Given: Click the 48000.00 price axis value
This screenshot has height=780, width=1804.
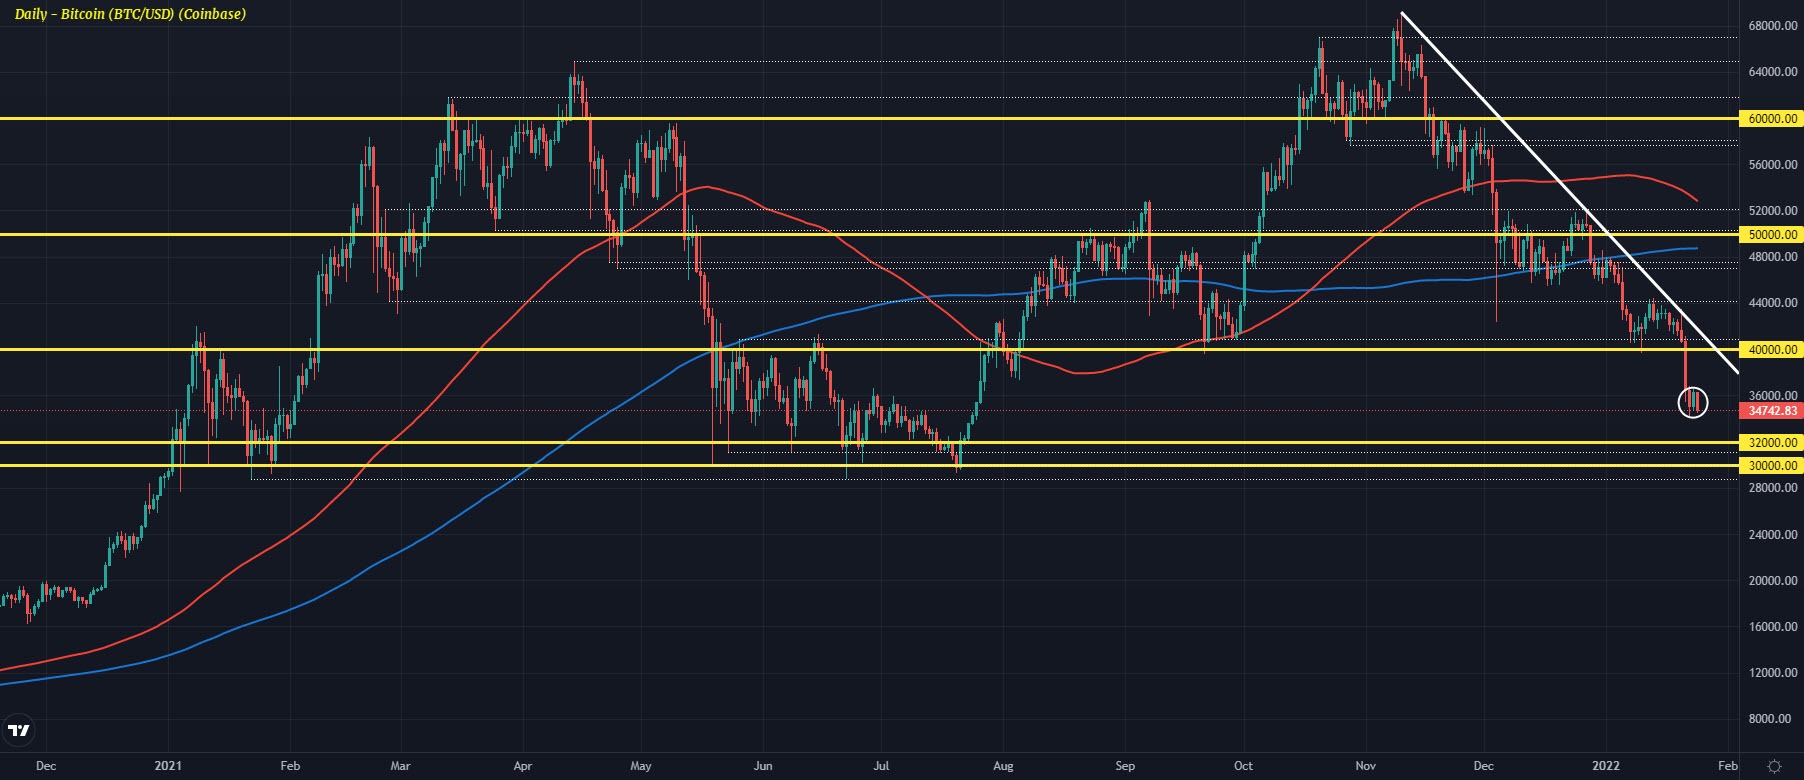Looking at the screenshot, I should tap(1773, 257).
